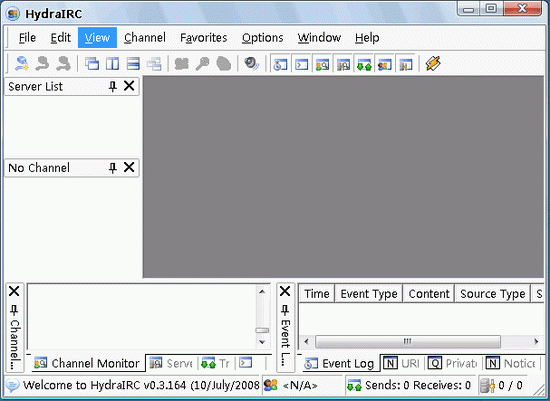Screen dimensions: 550x401
Task: Click the grayed-out key-shaped toolbar icon
Action: pos(202,64)
